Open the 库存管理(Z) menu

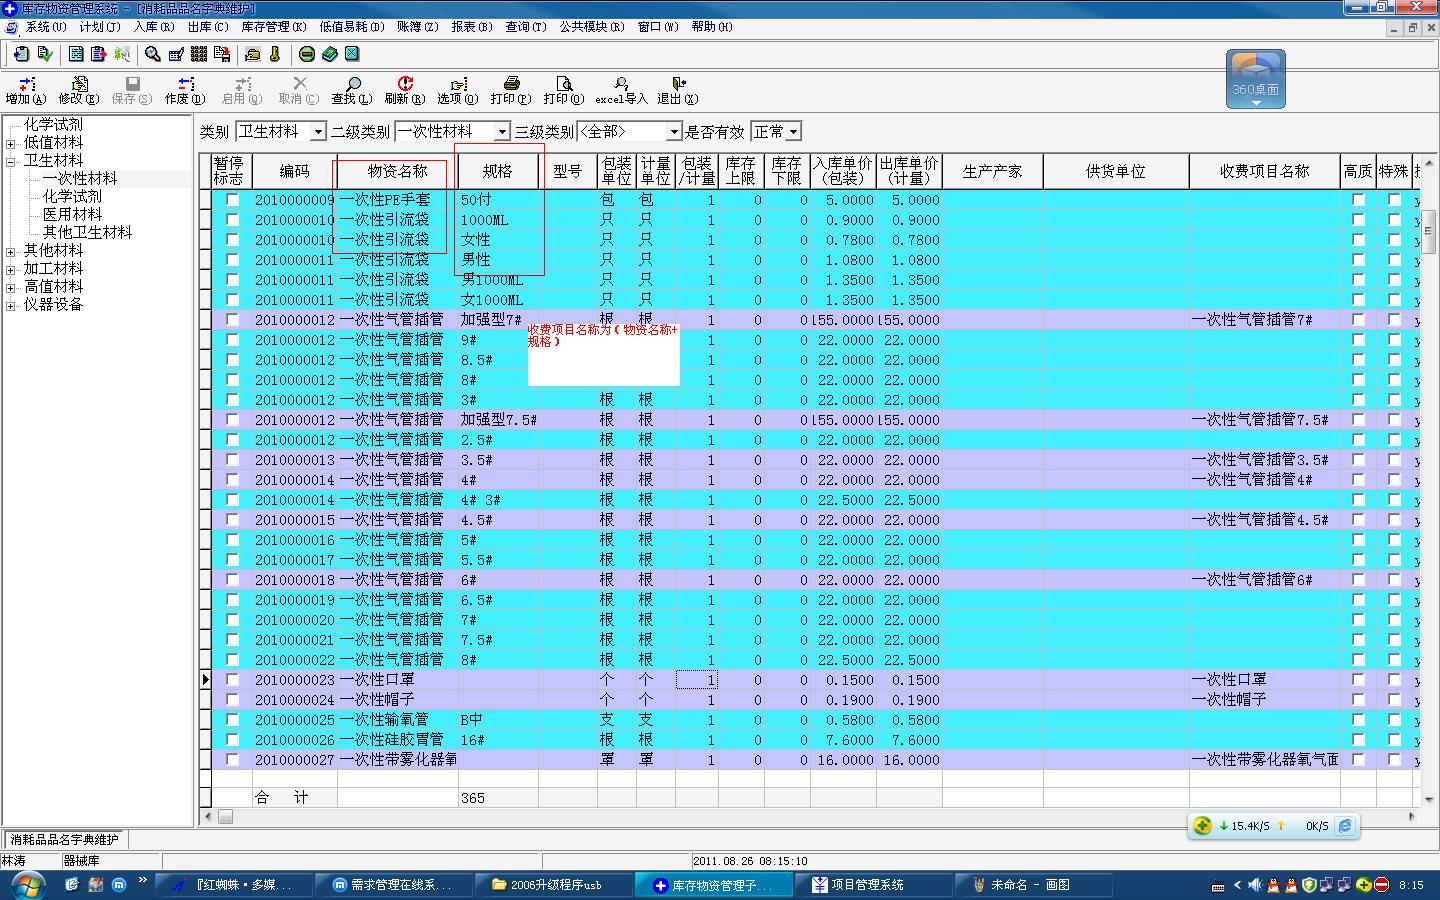point(273,27)
